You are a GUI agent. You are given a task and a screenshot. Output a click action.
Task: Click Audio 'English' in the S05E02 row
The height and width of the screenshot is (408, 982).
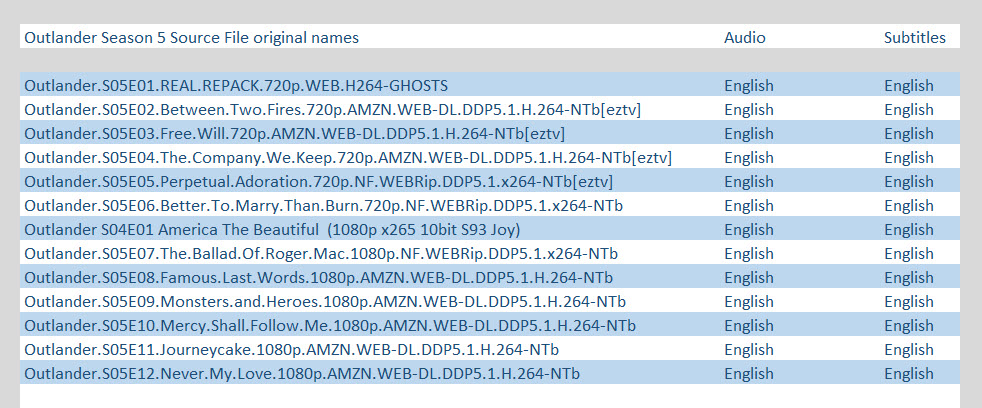pos(748,110)
